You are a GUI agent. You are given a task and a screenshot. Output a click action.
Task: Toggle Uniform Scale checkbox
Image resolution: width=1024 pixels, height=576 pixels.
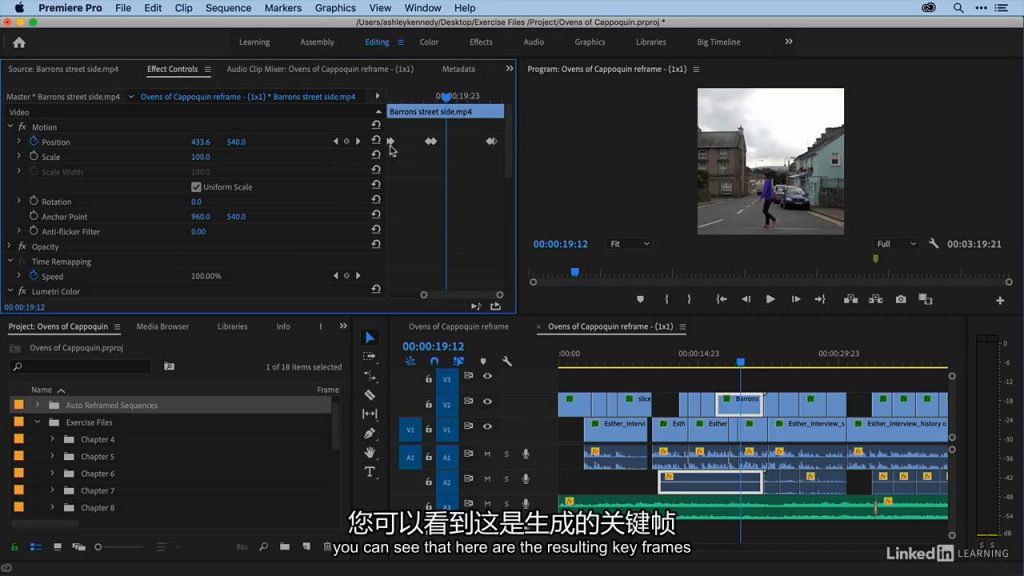click(196, 187)
